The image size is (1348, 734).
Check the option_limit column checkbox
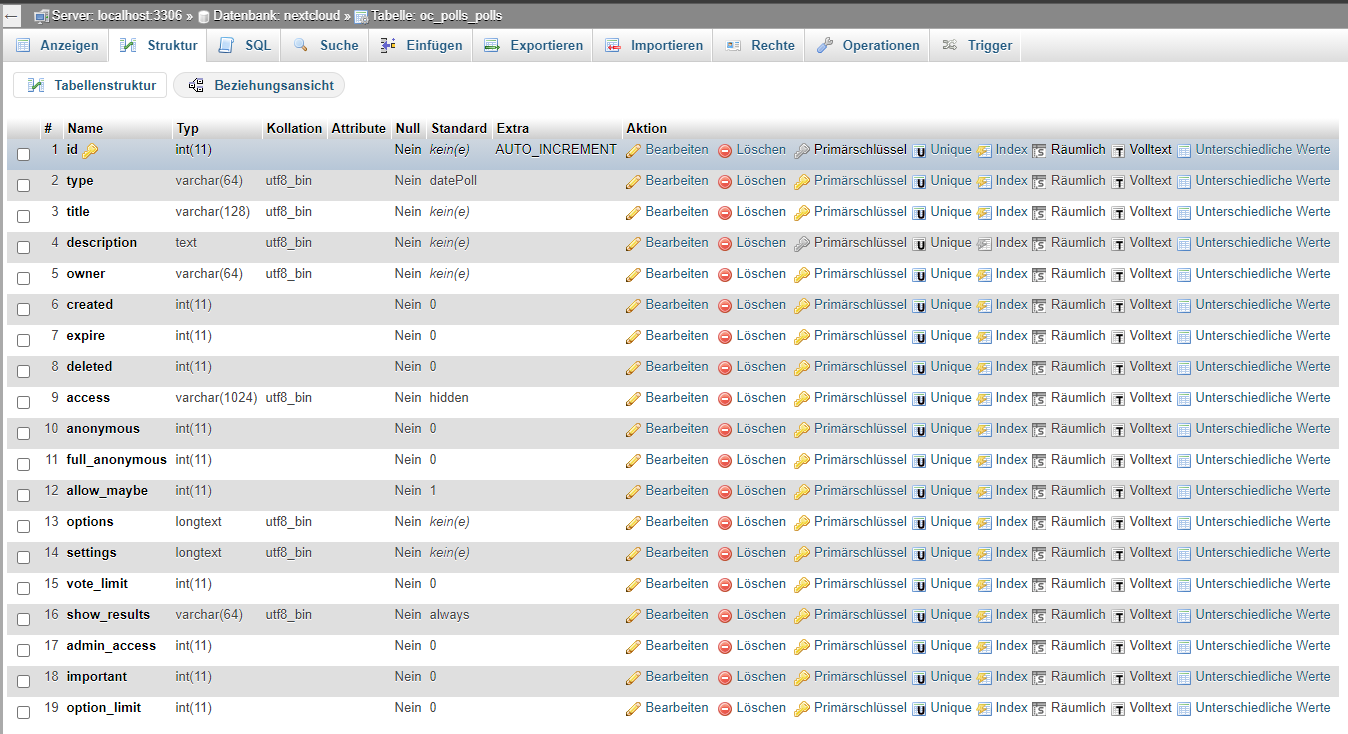(x=23, y=712)
